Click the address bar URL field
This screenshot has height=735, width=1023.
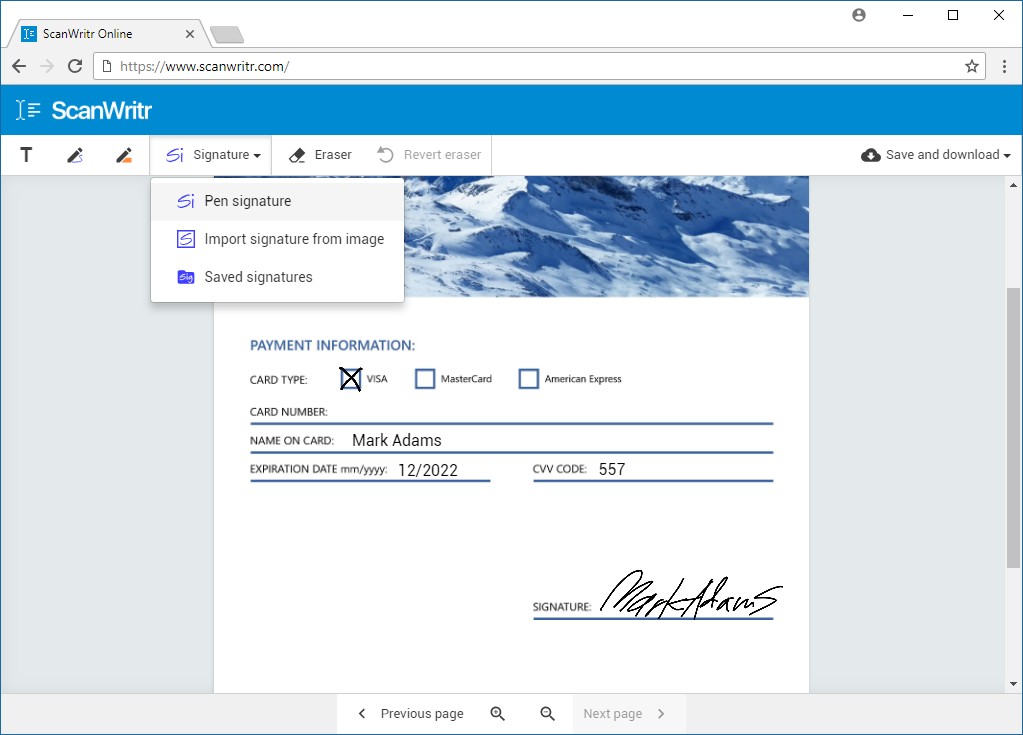click(530, 66)
